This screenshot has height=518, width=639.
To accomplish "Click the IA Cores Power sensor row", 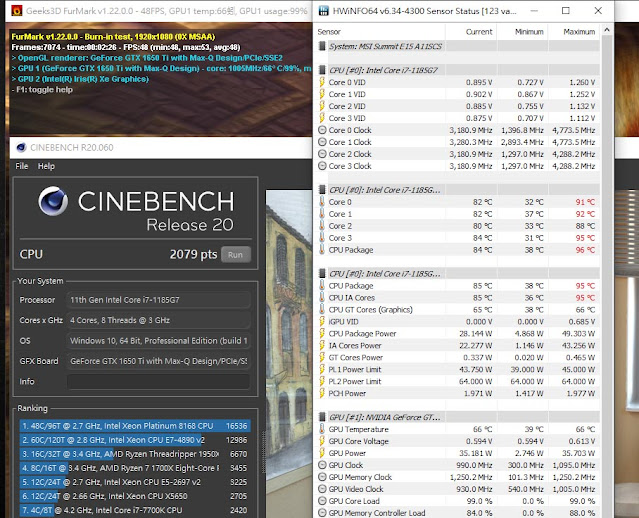I will [x=458, y=346].
